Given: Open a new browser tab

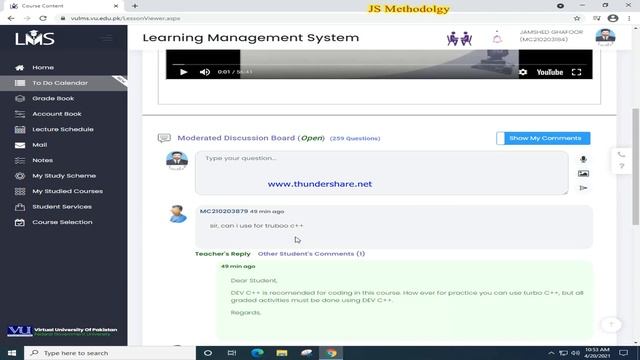Looking at the screenshot, I should pyautogui.click(x=135, y=6).
